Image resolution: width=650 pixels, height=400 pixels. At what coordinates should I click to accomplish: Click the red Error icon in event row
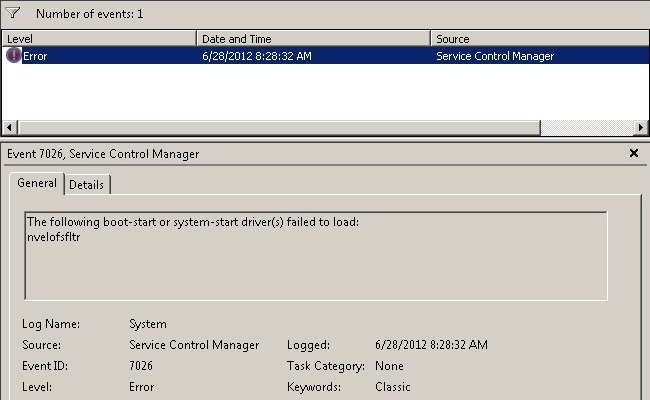13,56
